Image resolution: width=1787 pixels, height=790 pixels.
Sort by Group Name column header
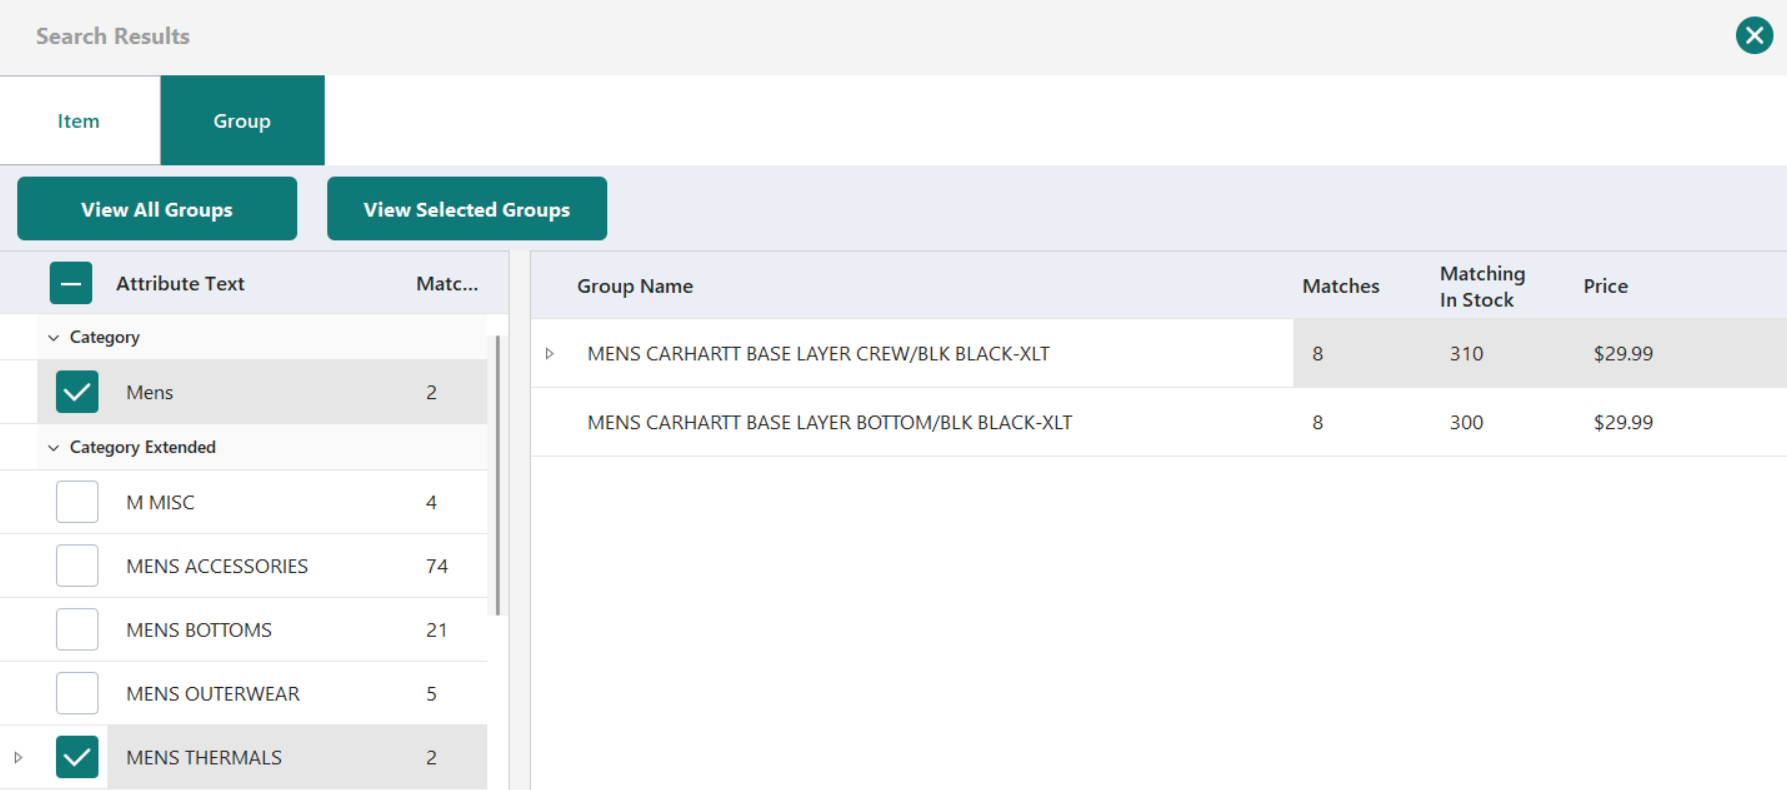[x=635, y=286]
